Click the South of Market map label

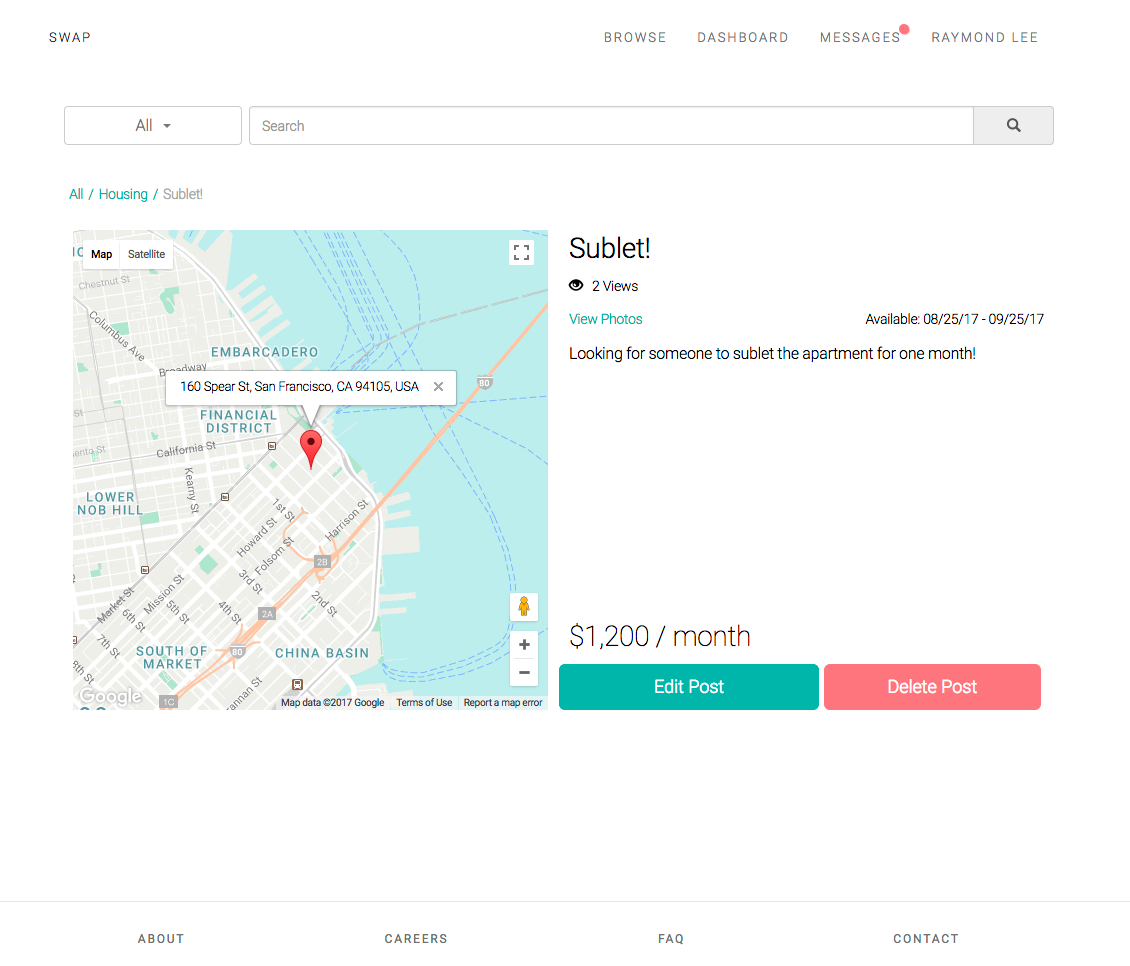[172, 657]
